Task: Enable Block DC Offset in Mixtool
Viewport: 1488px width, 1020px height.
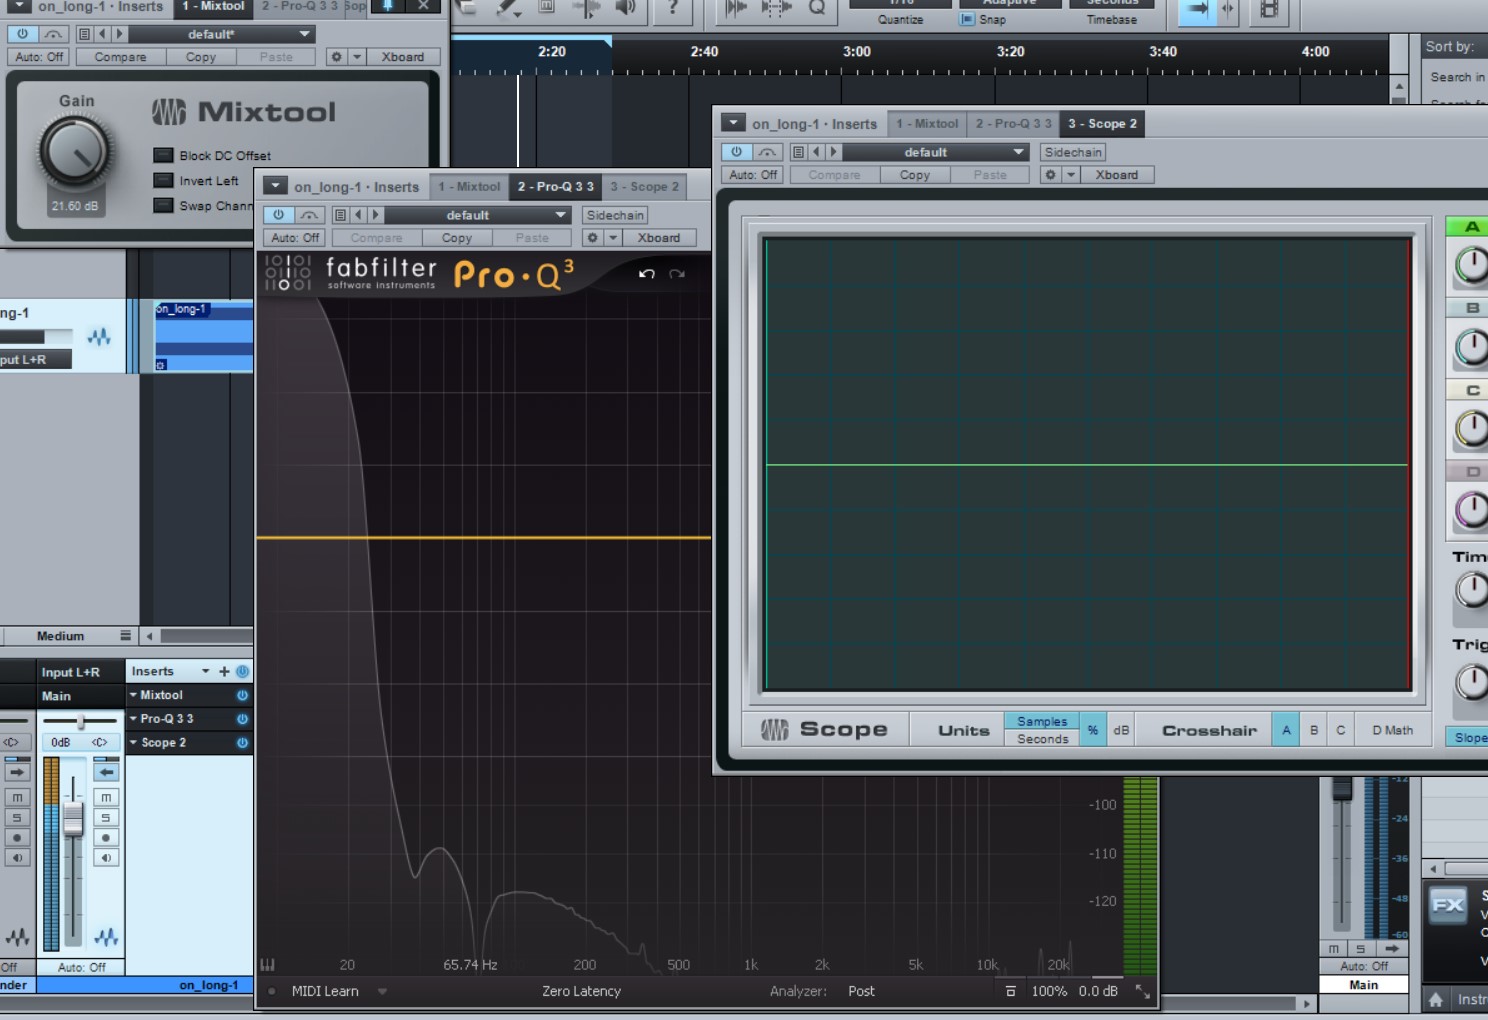Action: (163, 155)
